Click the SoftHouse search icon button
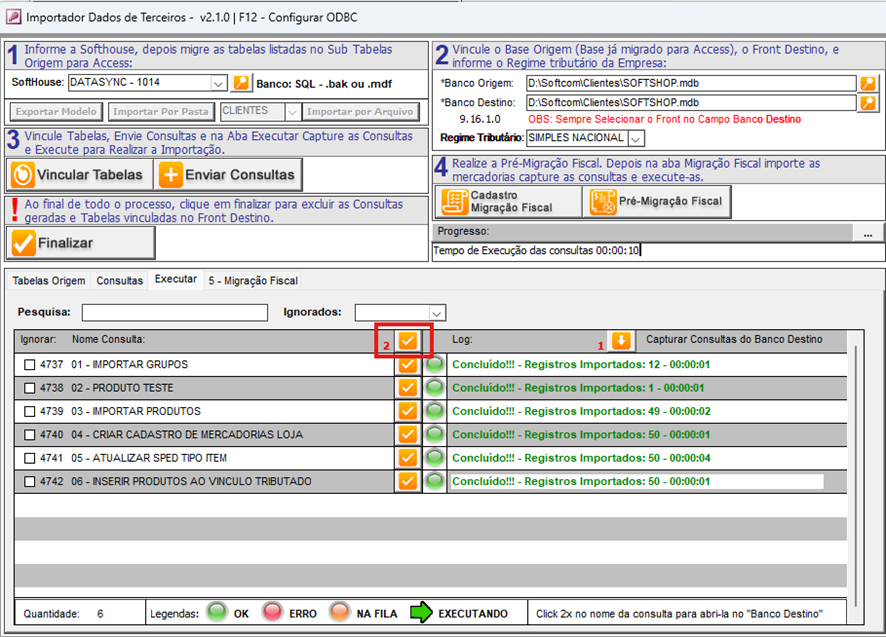The height and width of the screenshot is (637, 886). pyautogui.click(x=241, y=83)
